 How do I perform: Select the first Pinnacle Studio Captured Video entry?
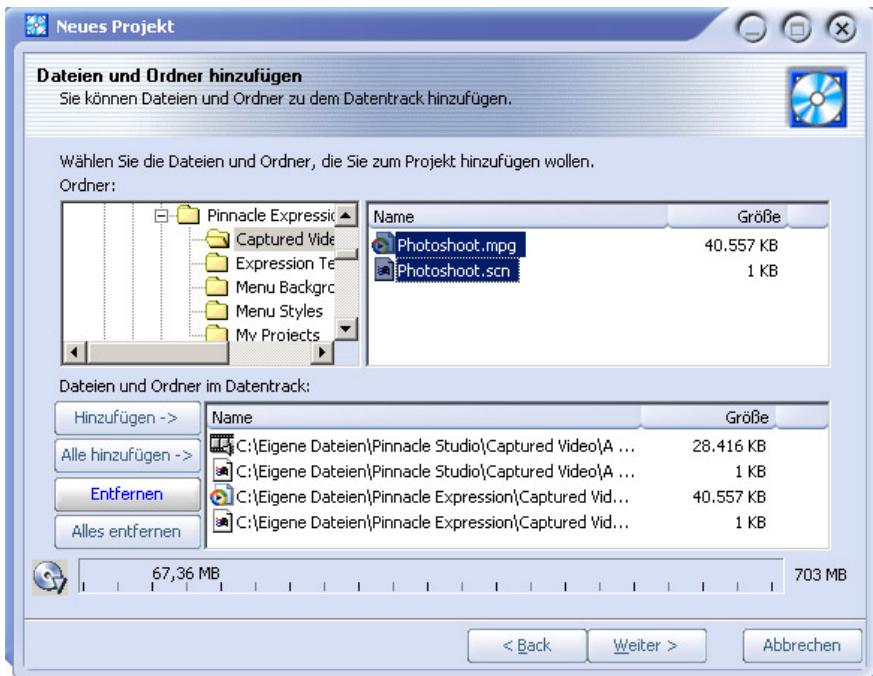435,446
